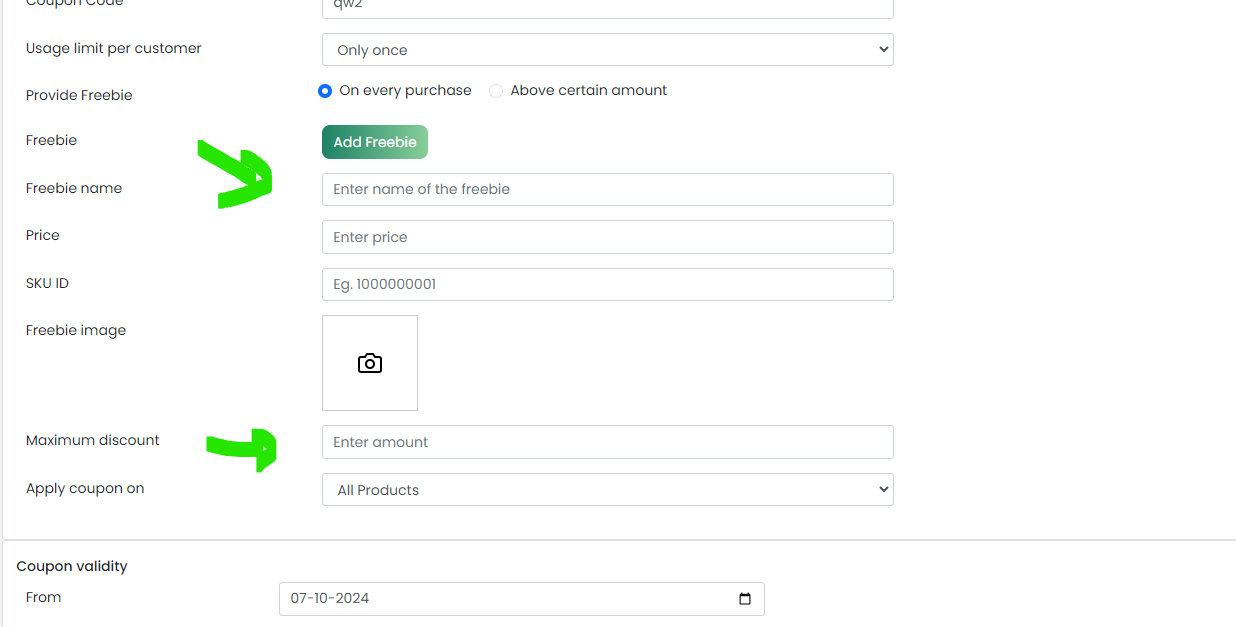Select the On every purchase radio option
This screenshot has height=627, width=1236.
325,91
